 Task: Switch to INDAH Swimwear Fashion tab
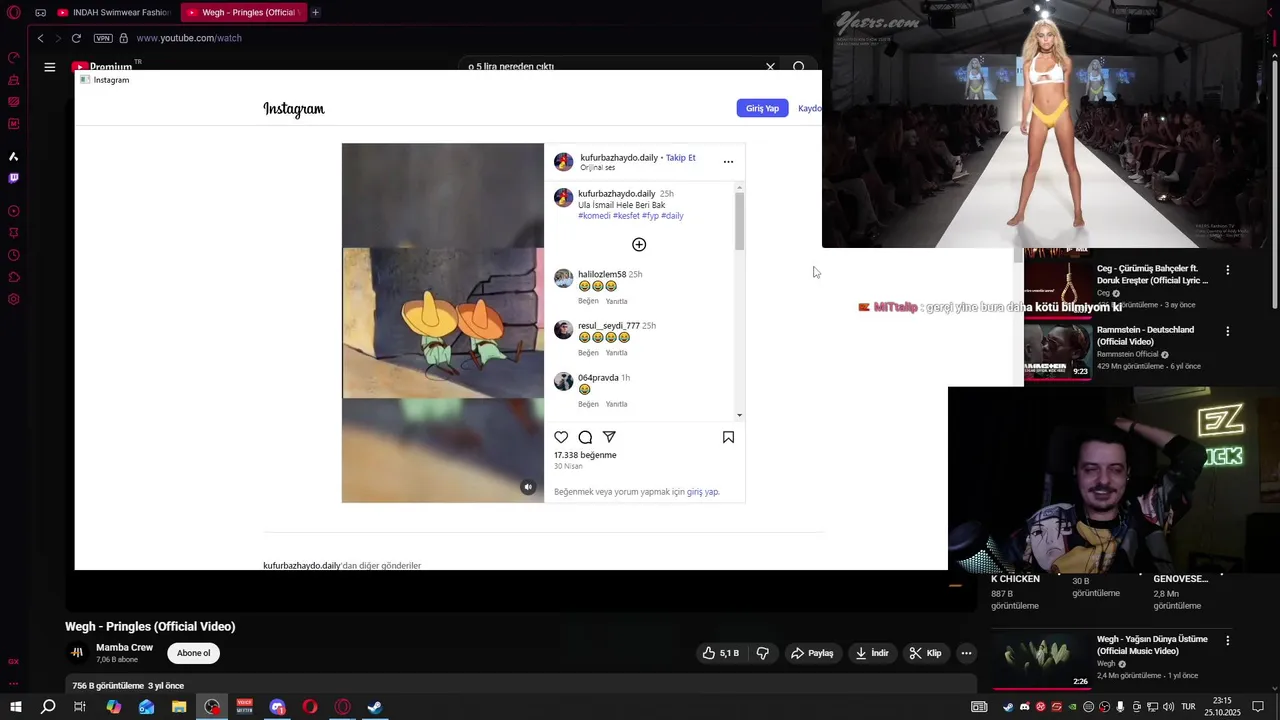[x=114, y=13]
